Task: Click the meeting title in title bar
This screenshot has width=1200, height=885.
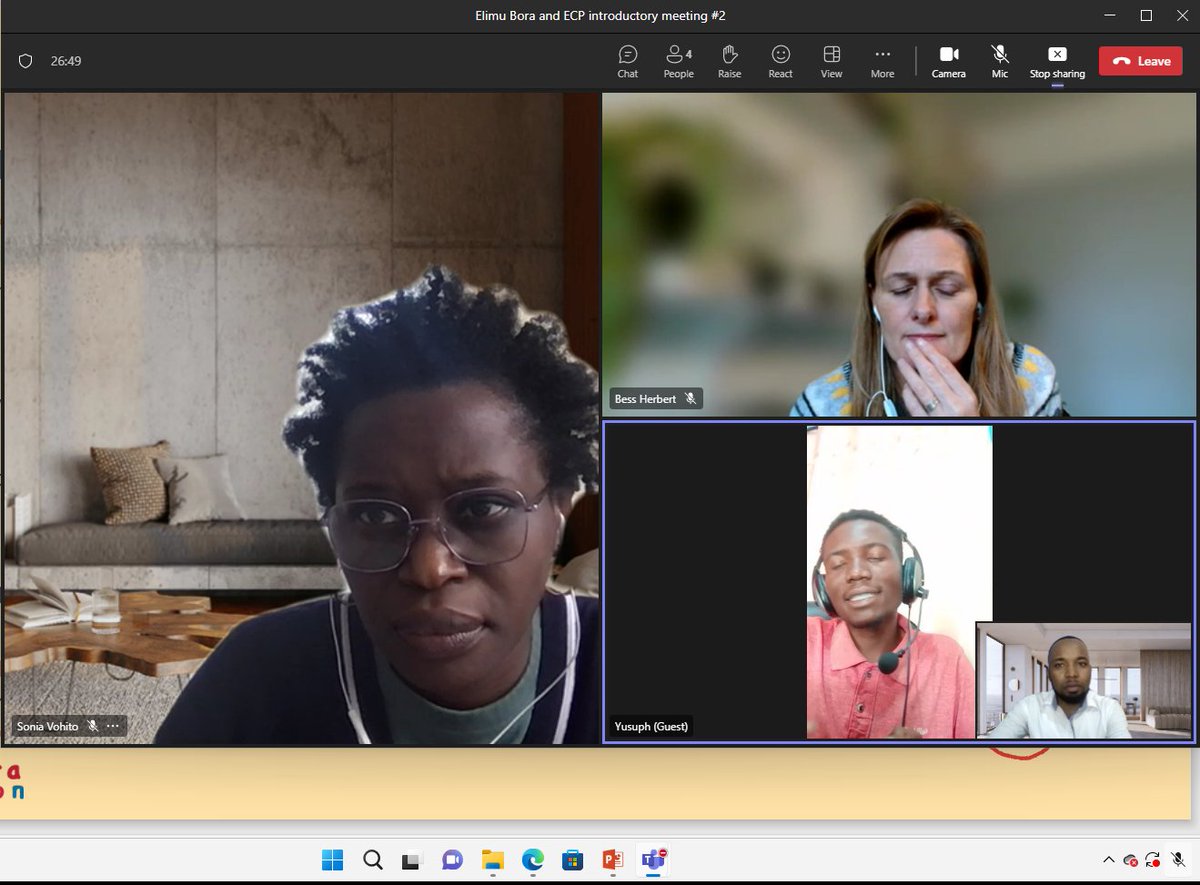Action: pyautogui.click(x=602, y=15)
